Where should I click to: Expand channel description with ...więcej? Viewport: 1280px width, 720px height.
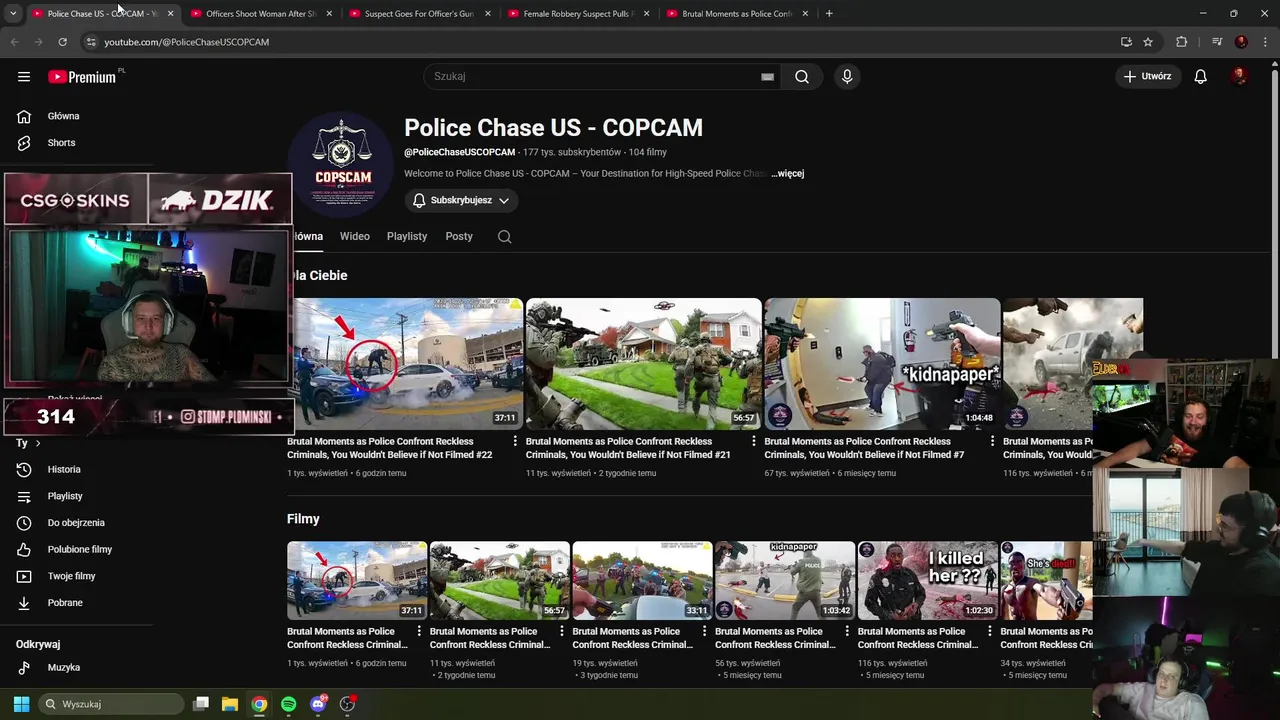click(788, 173)
